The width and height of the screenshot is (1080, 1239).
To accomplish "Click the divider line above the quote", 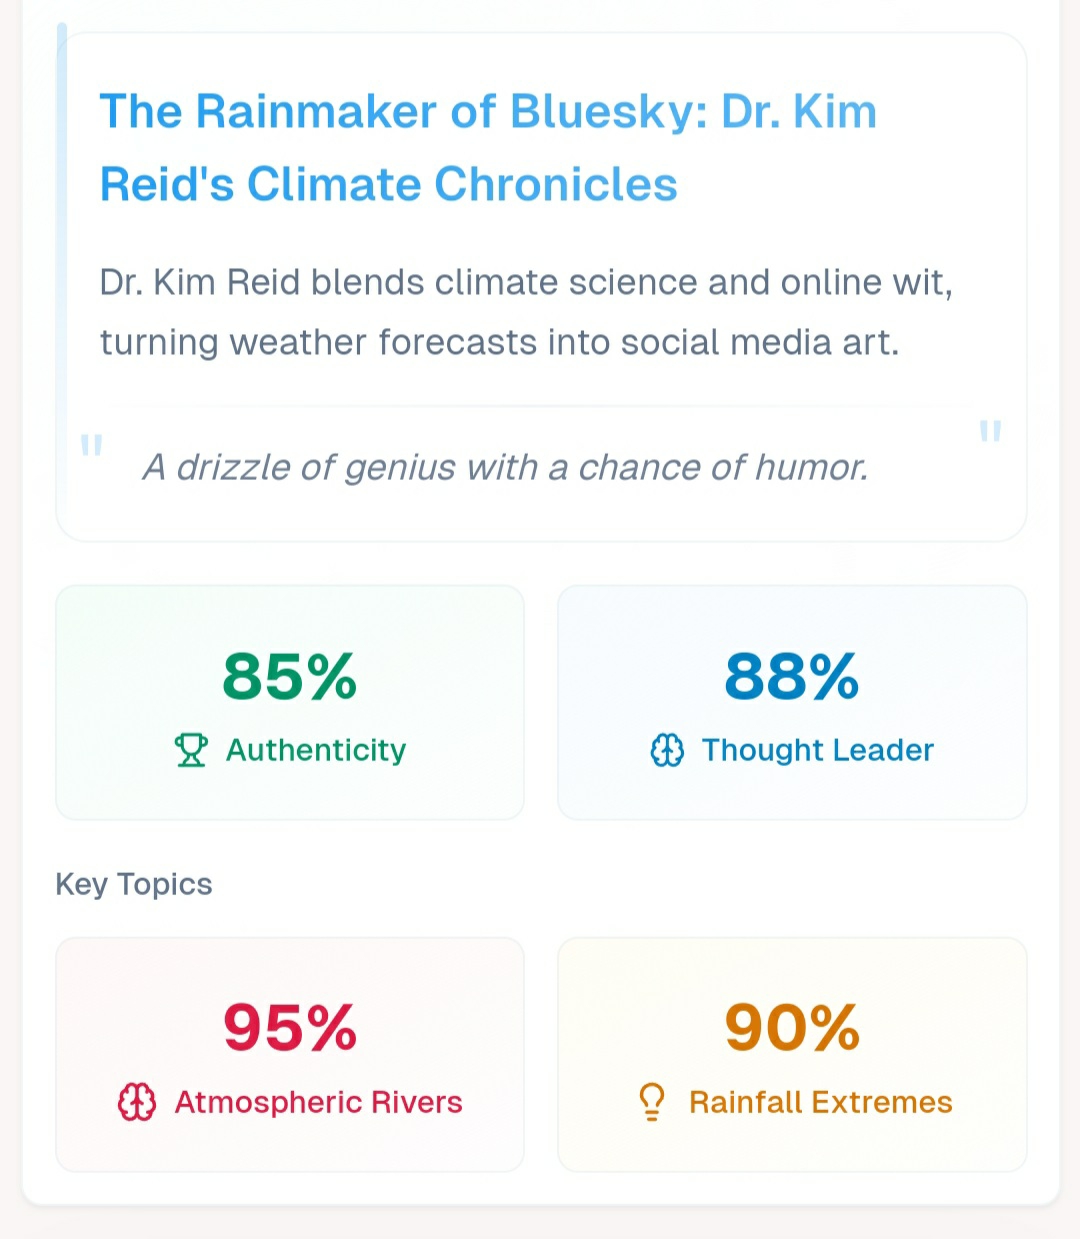I will click(x=540, y=406).
